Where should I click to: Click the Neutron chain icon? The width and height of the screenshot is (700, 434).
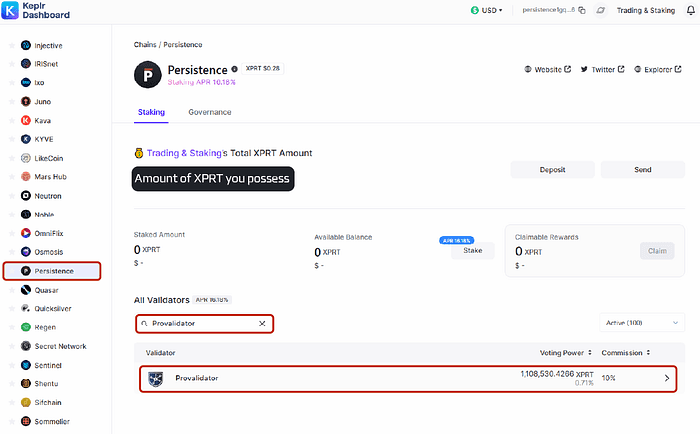click(26, 196)
